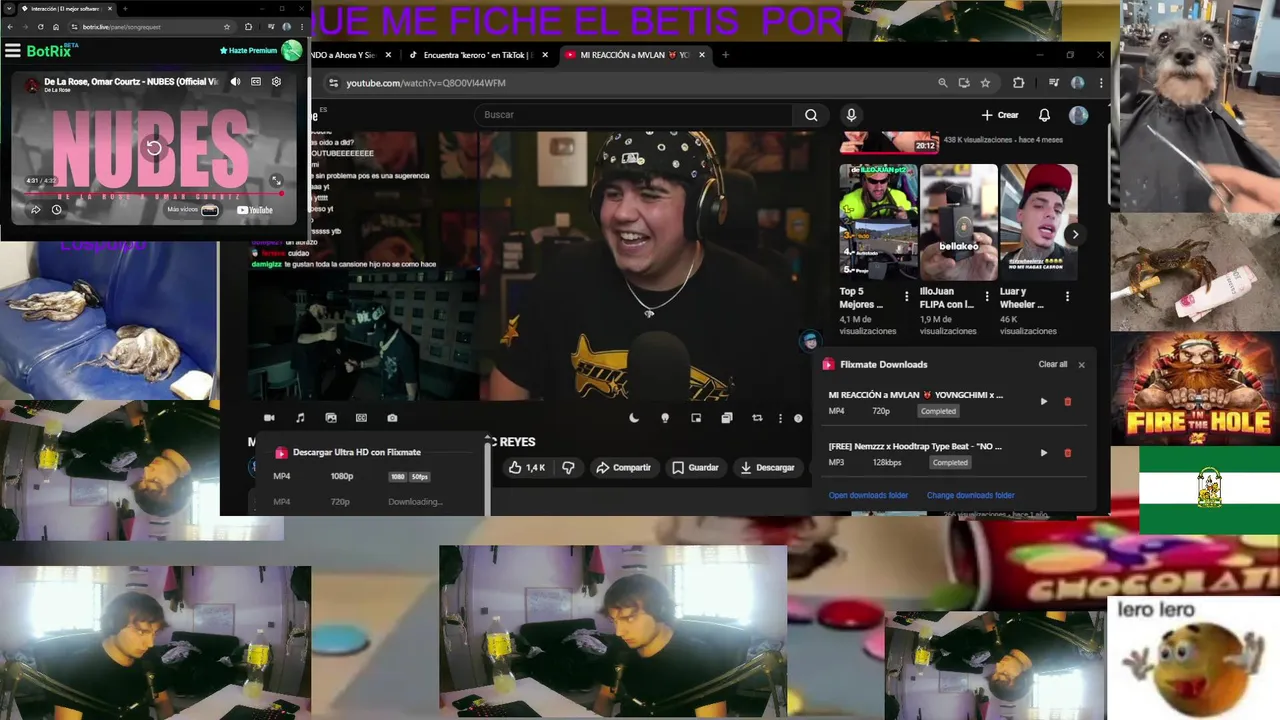Open the YouTube logo link in NUBES player
The height and width of the screenshot is (720, 1280).
click(x=255, y=210)
